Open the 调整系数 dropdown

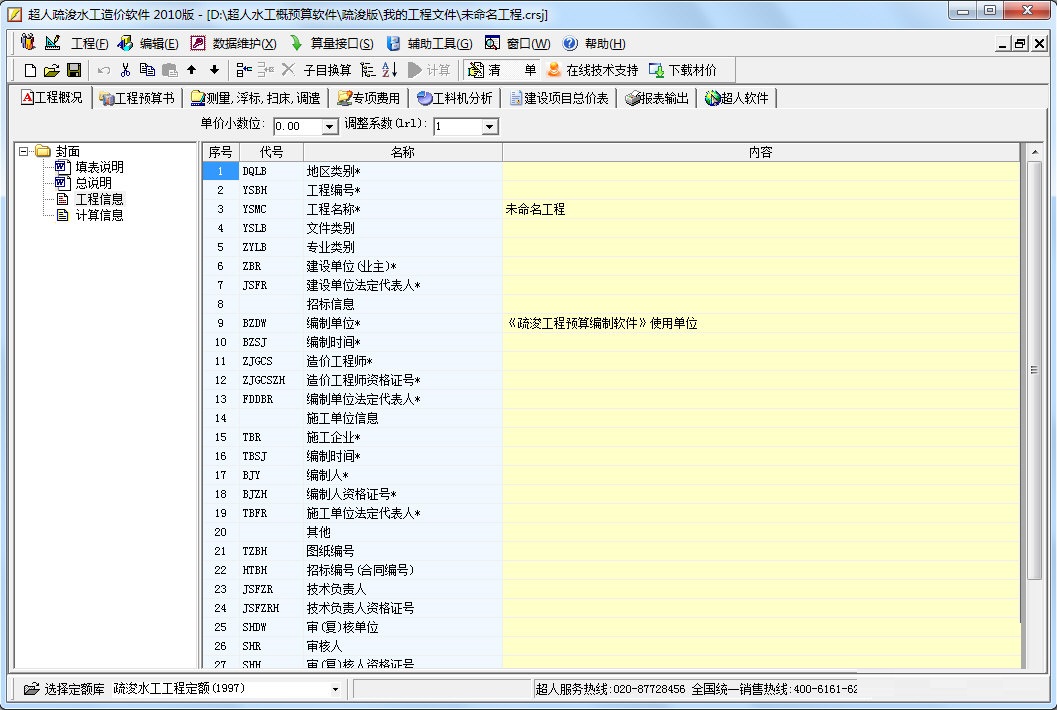tap(490, 127)
